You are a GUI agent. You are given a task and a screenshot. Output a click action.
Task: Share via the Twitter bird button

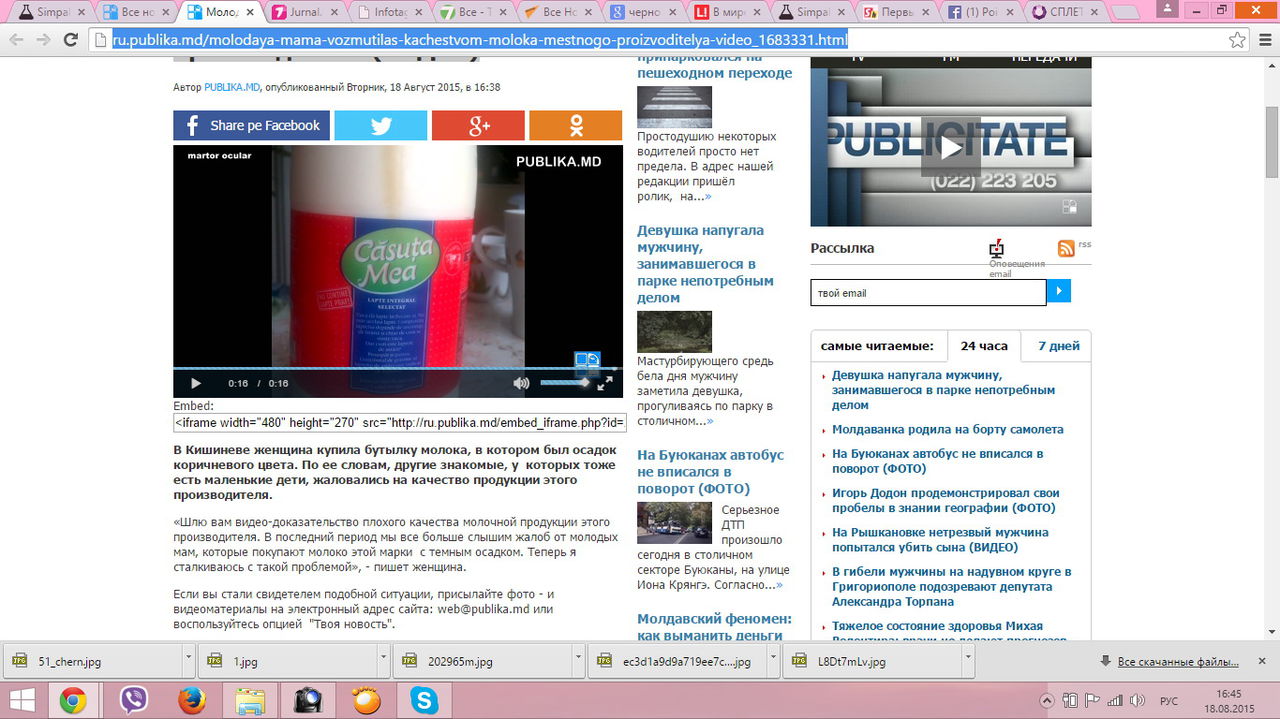point(380,125)
